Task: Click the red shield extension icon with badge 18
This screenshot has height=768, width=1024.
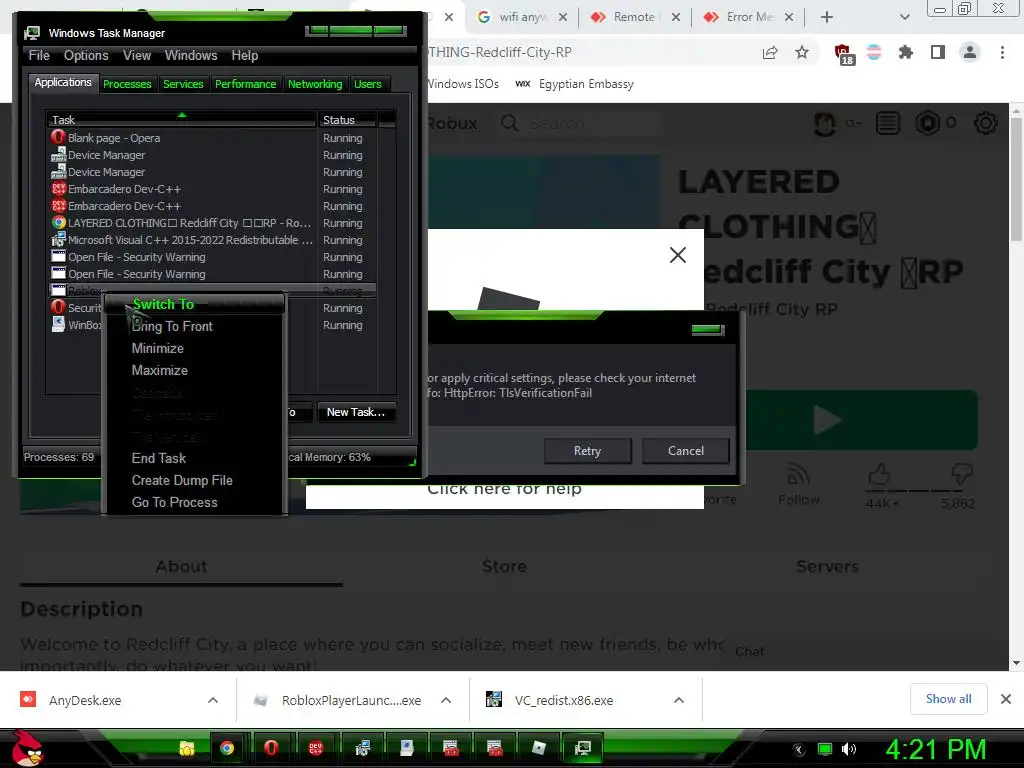Action: 843,54
